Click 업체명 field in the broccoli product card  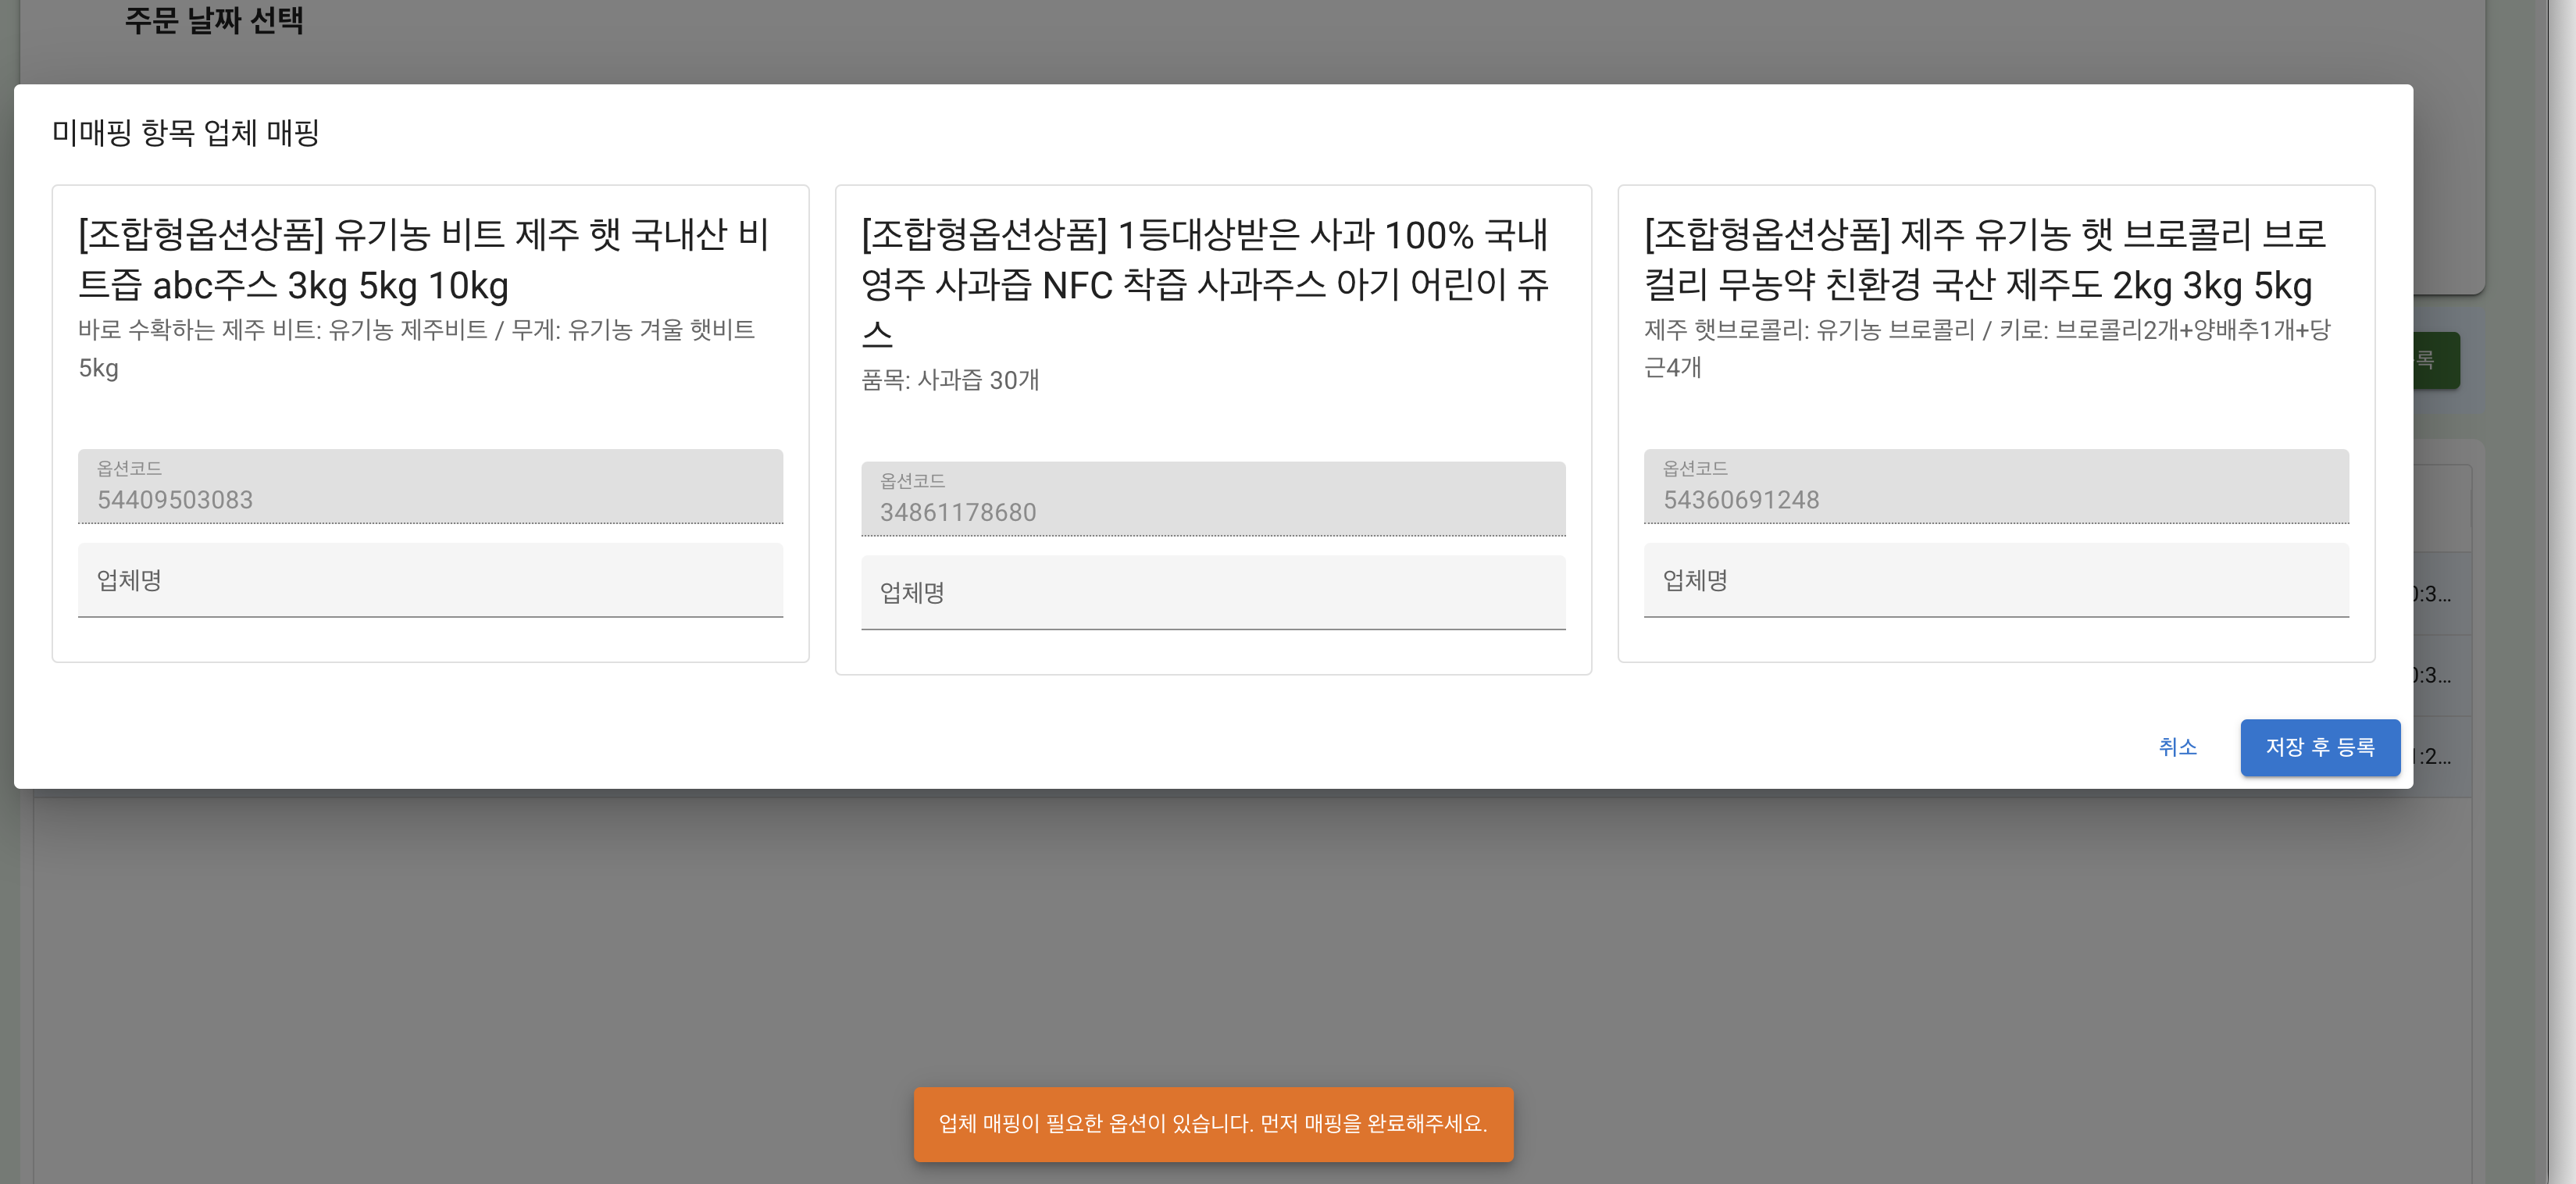click(x=1995, y=581)
